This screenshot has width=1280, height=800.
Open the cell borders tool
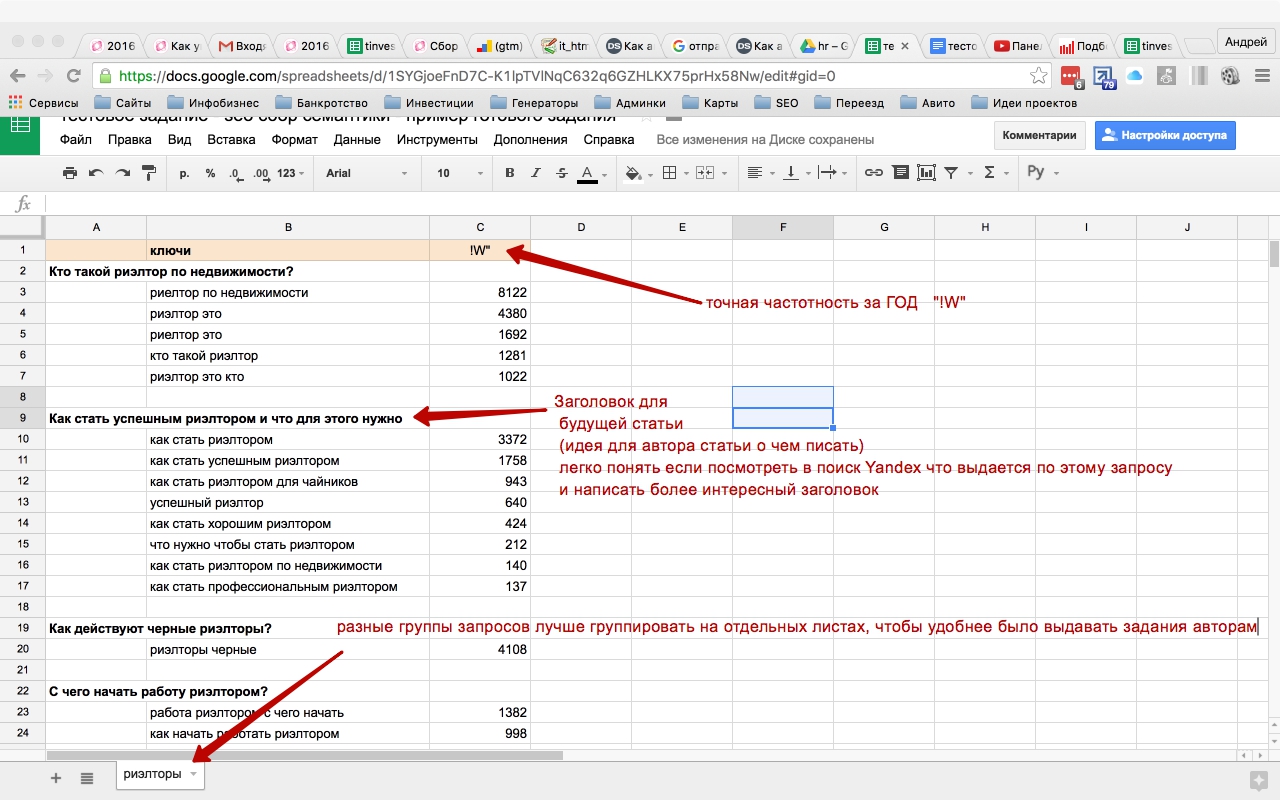point(670,173)
